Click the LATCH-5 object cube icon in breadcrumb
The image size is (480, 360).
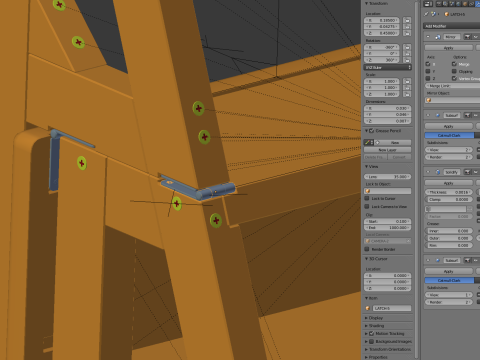pyautogui.click(x=447, y=14)
